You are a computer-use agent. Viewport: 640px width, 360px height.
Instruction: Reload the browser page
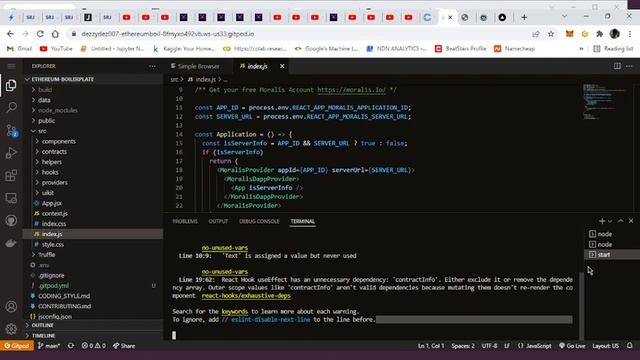point(40,34)
